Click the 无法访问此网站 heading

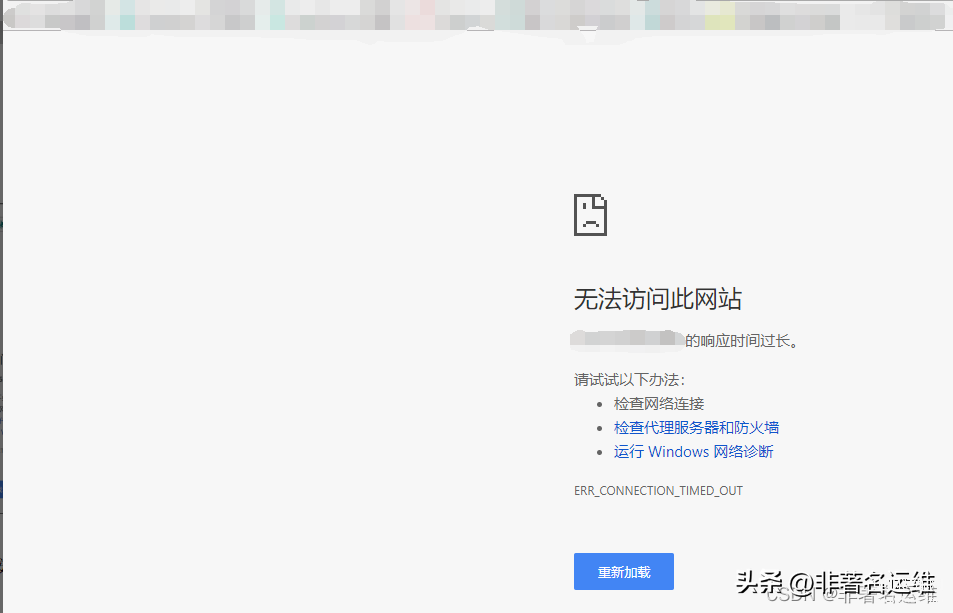point(657,298)
